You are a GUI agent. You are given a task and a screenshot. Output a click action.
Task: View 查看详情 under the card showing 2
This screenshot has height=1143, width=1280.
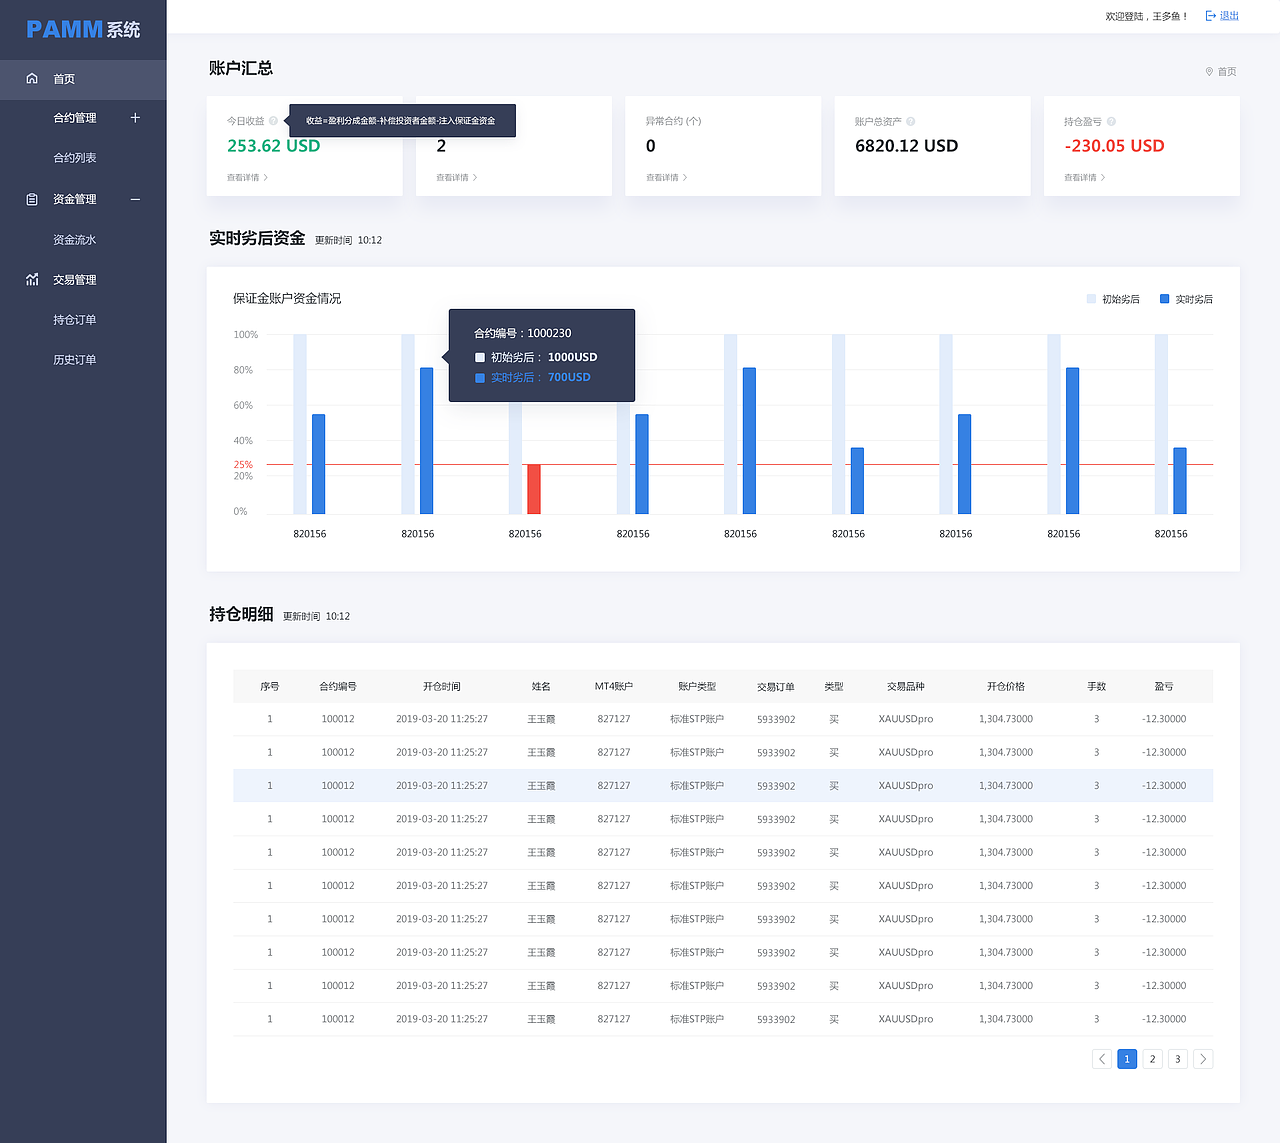click(456, 178)
